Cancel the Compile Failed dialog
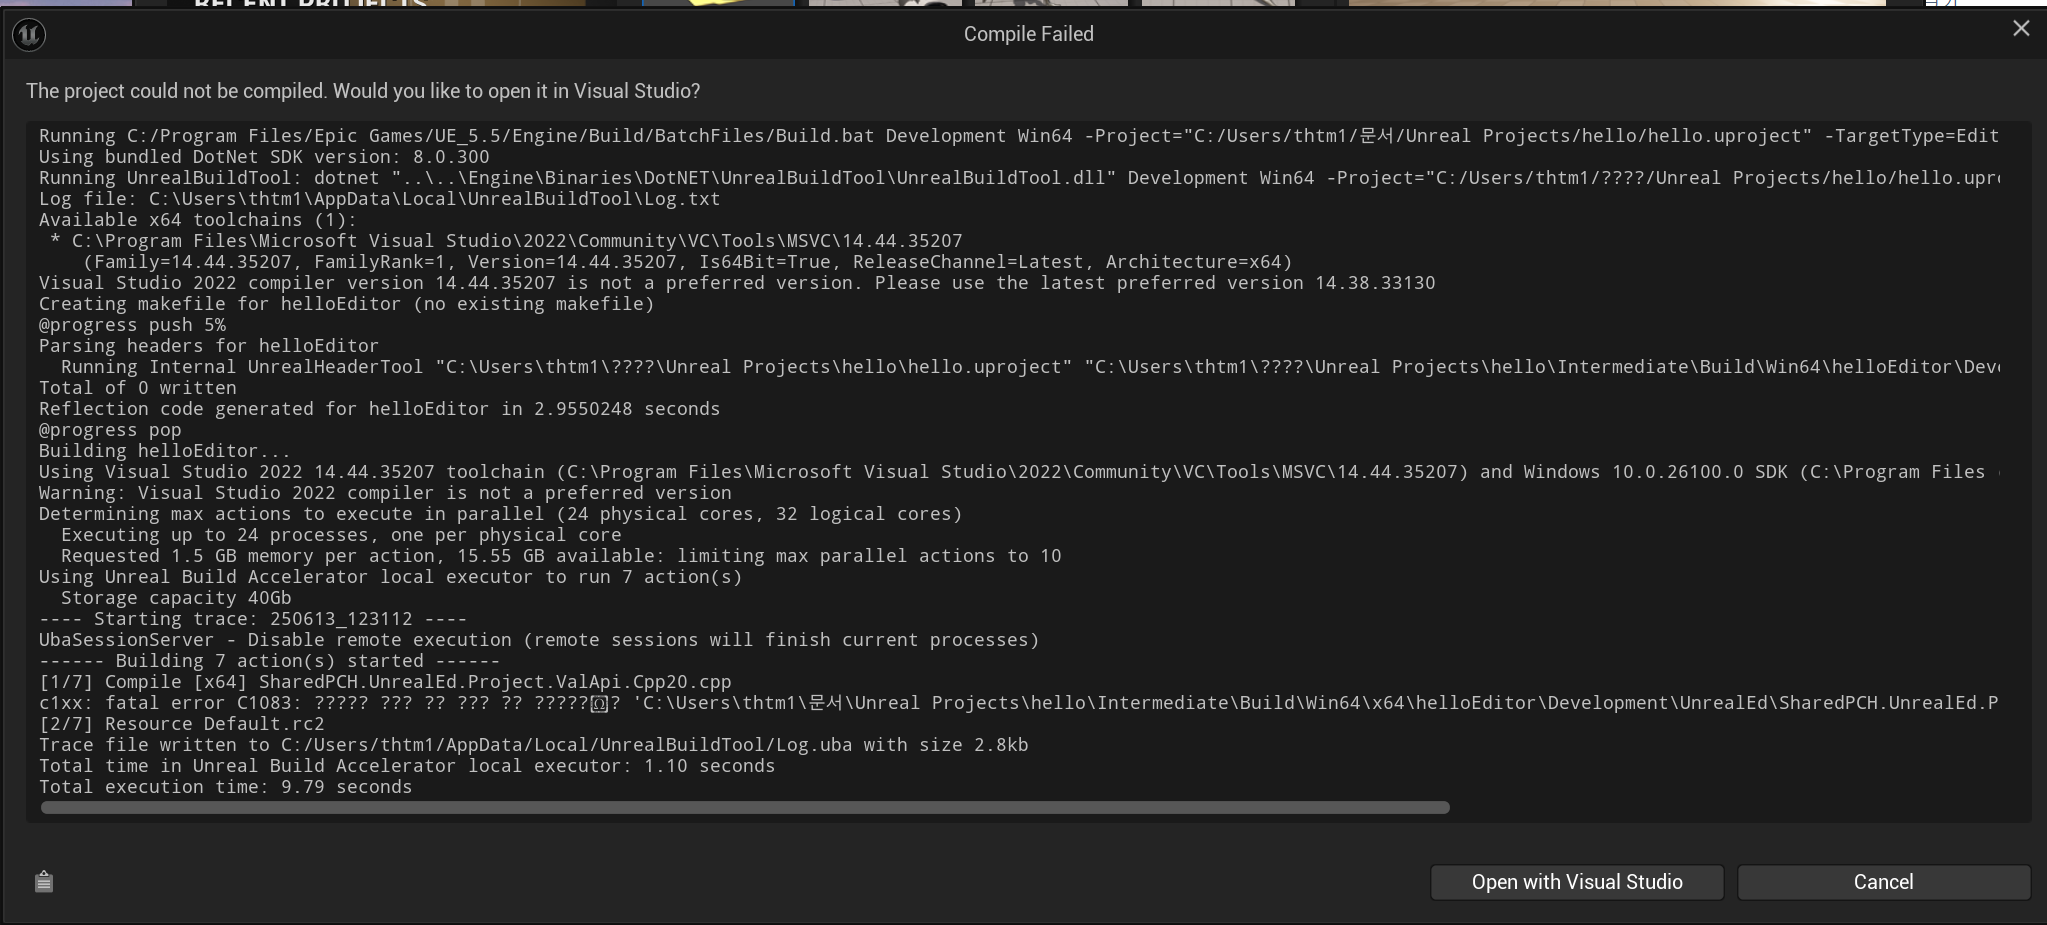 tap(1883, 882)
